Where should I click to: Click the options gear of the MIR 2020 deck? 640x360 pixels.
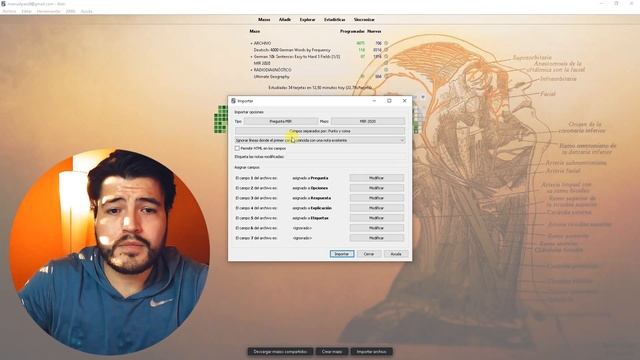click(x=386, y=63)
